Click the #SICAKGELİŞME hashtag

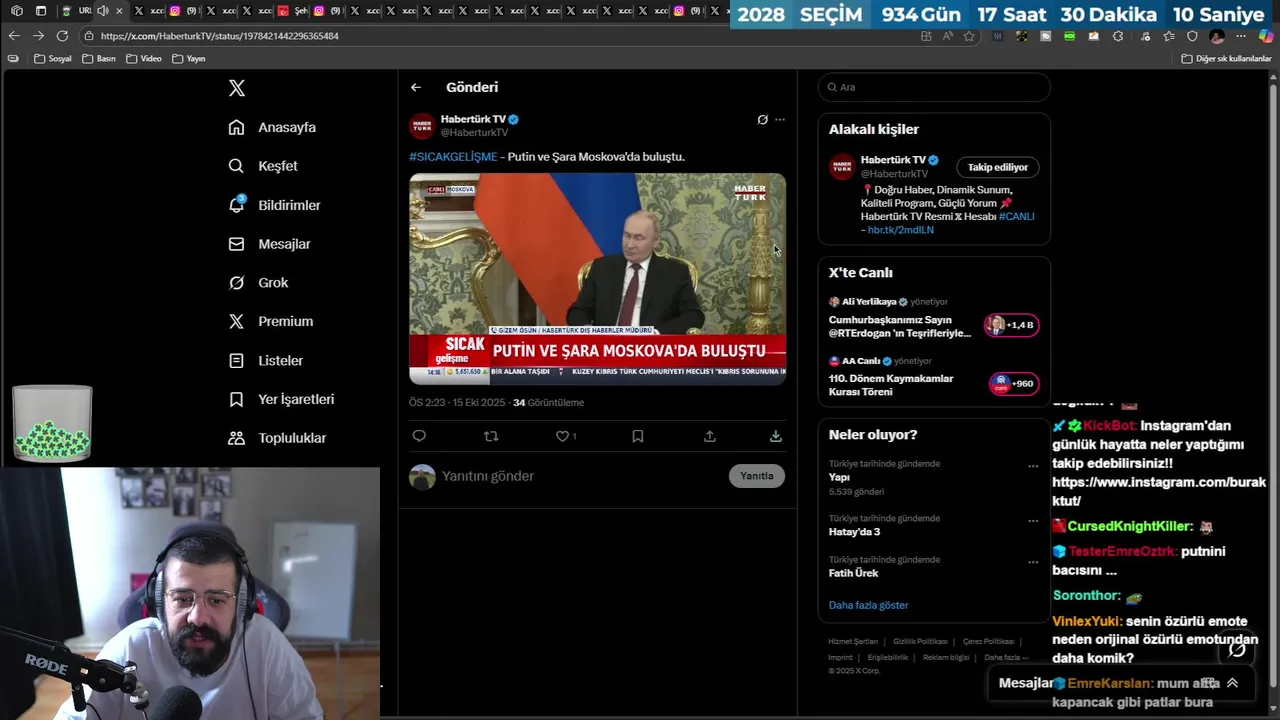tap(453, 157)
